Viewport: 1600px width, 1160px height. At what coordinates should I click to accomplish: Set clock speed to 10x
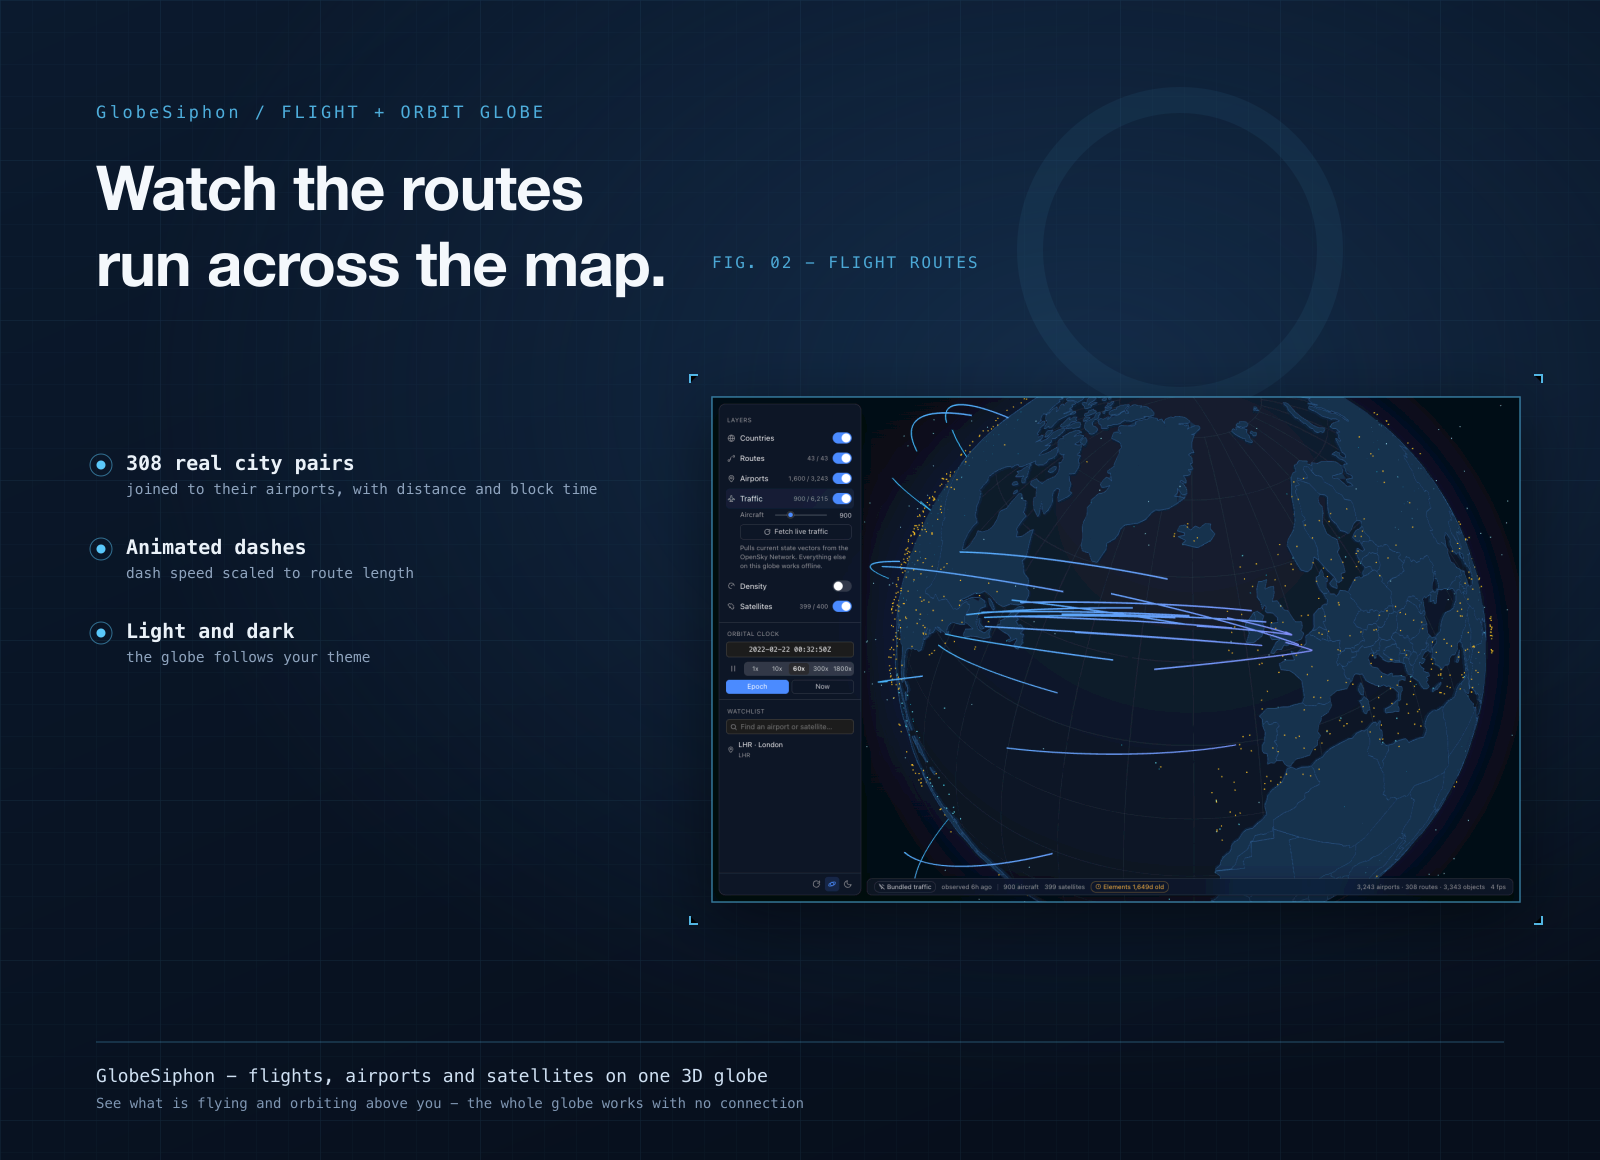777,669
